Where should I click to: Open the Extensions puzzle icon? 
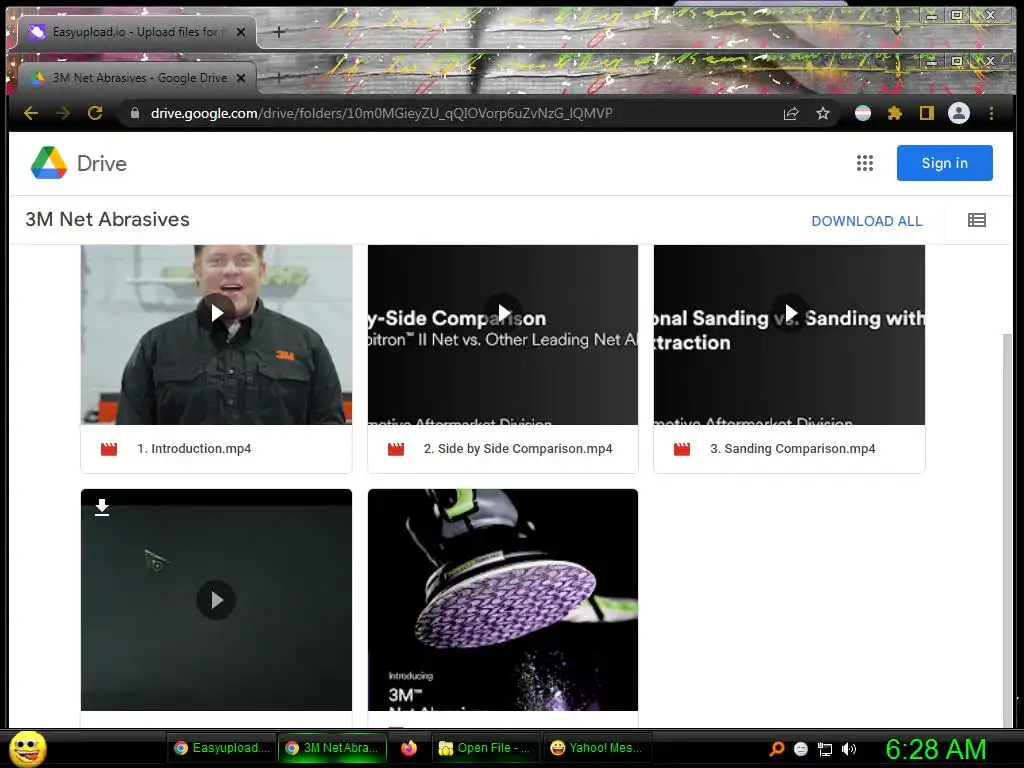point(895,114)
